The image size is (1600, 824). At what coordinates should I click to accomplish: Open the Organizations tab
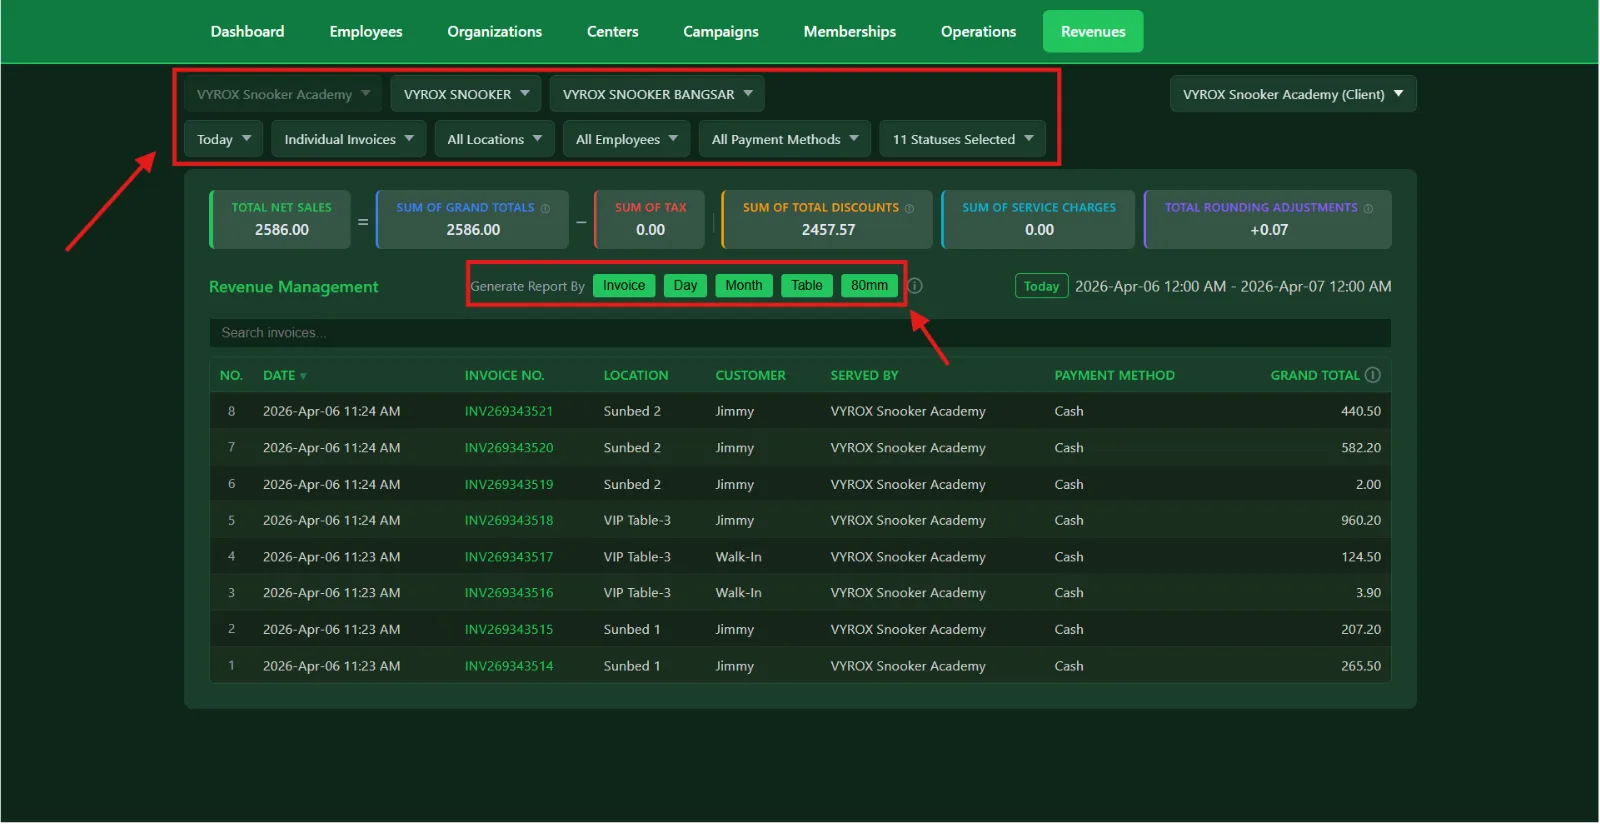pyautogui.click(x=495, y=32)
